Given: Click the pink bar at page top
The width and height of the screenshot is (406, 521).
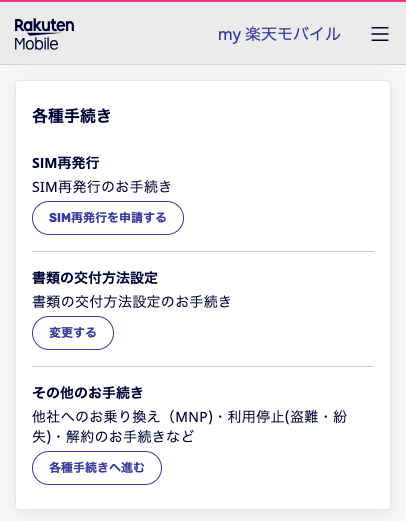Looking at the screenshot, I should [x=203, y=1].
